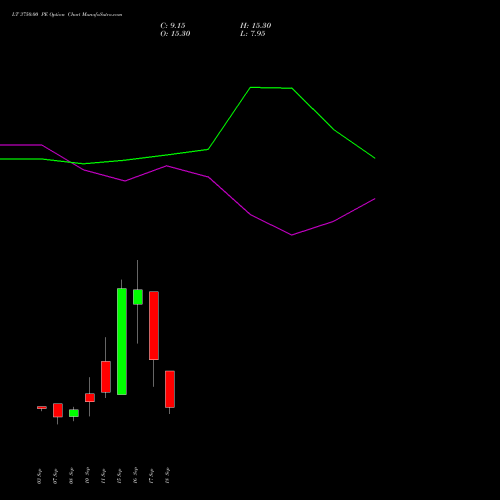Click the 08 Sep date label on the axis
Screen dimensions: 500x500
(71, 476)
